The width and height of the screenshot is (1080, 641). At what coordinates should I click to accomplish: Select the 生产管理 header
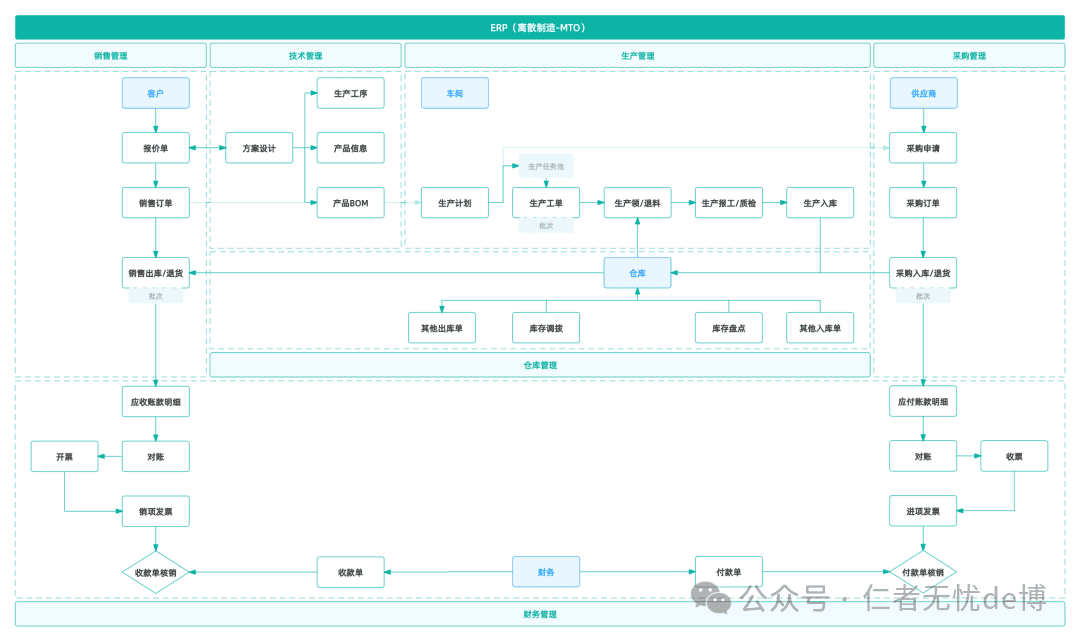pyautogui.click(x=638, y=56)
